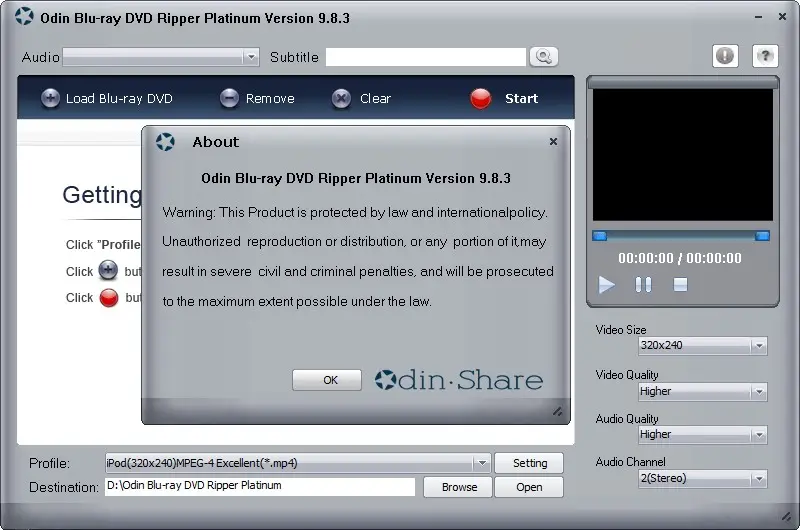Click the Load Blu-ray DVD label
Viewport: 800px width, 530px height.
[x=119, y=98]
